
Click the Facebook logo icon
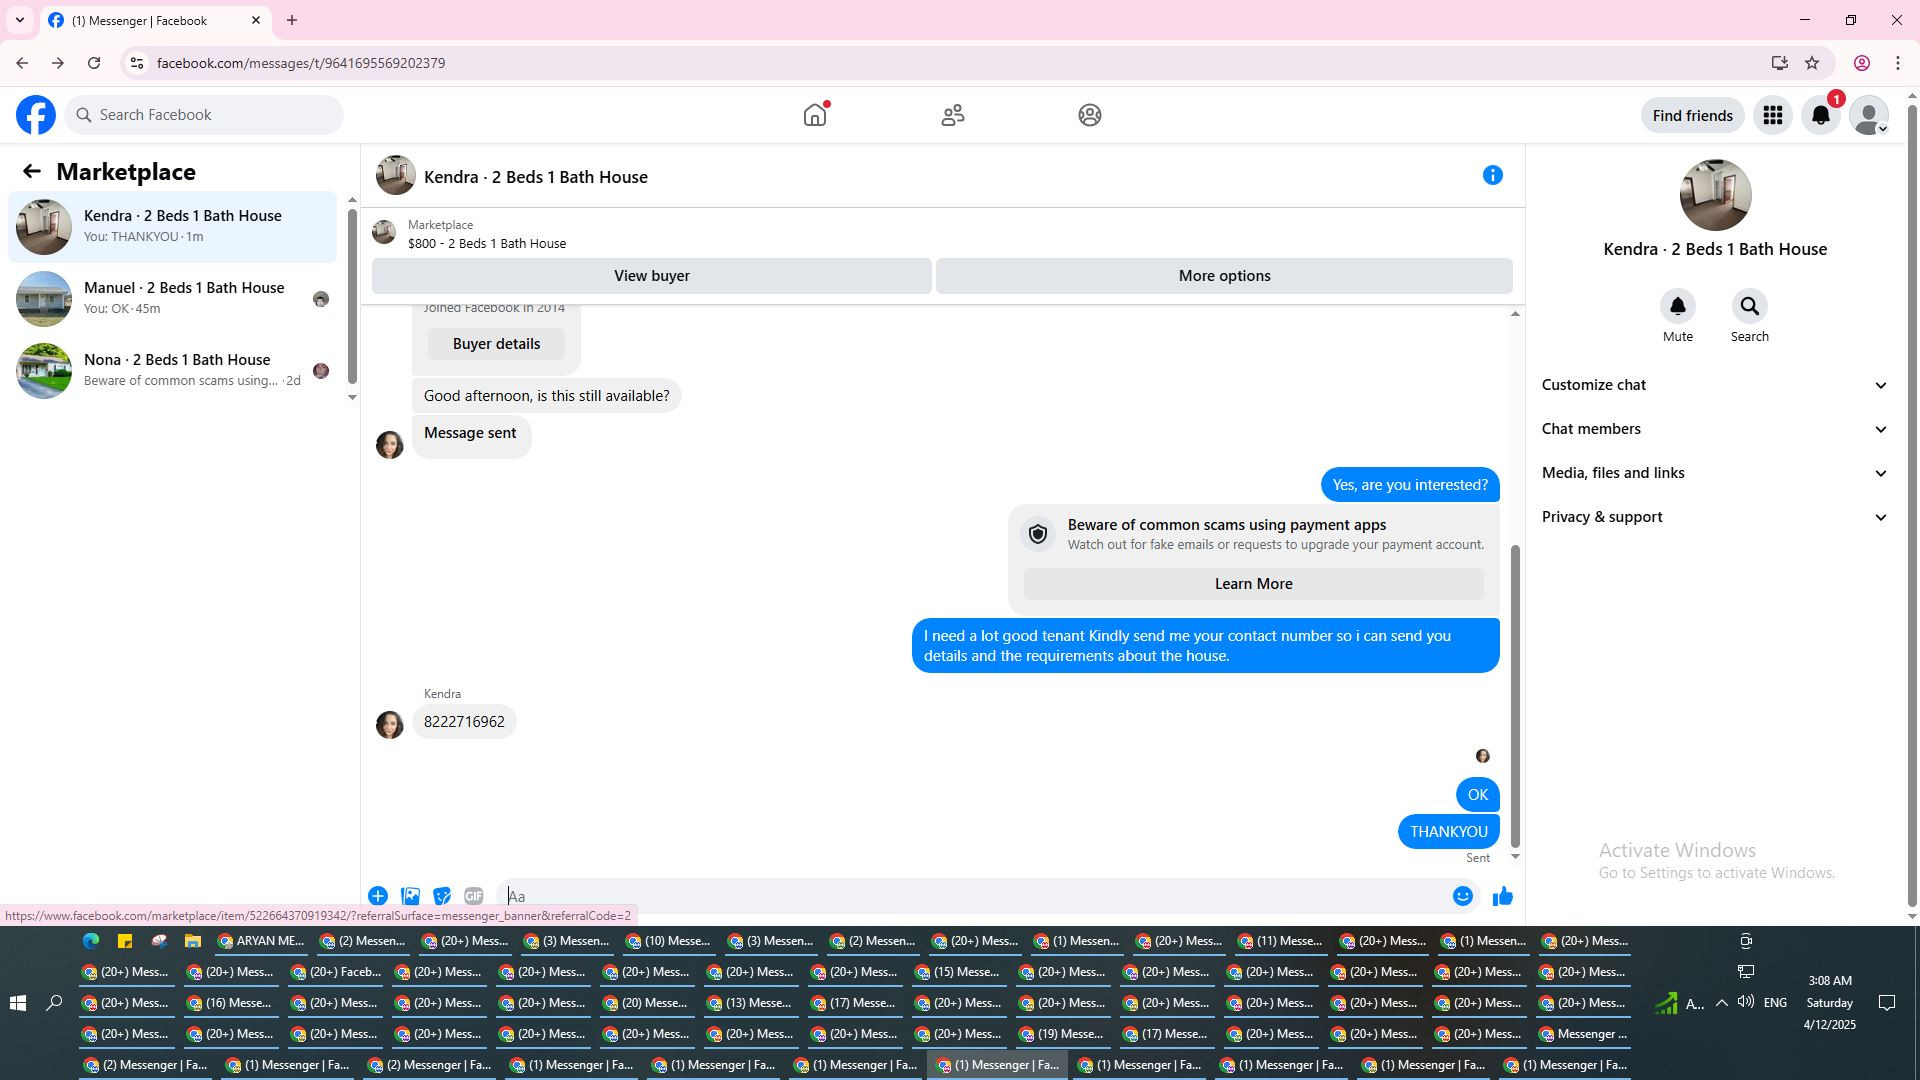click(x=36, y=115)
